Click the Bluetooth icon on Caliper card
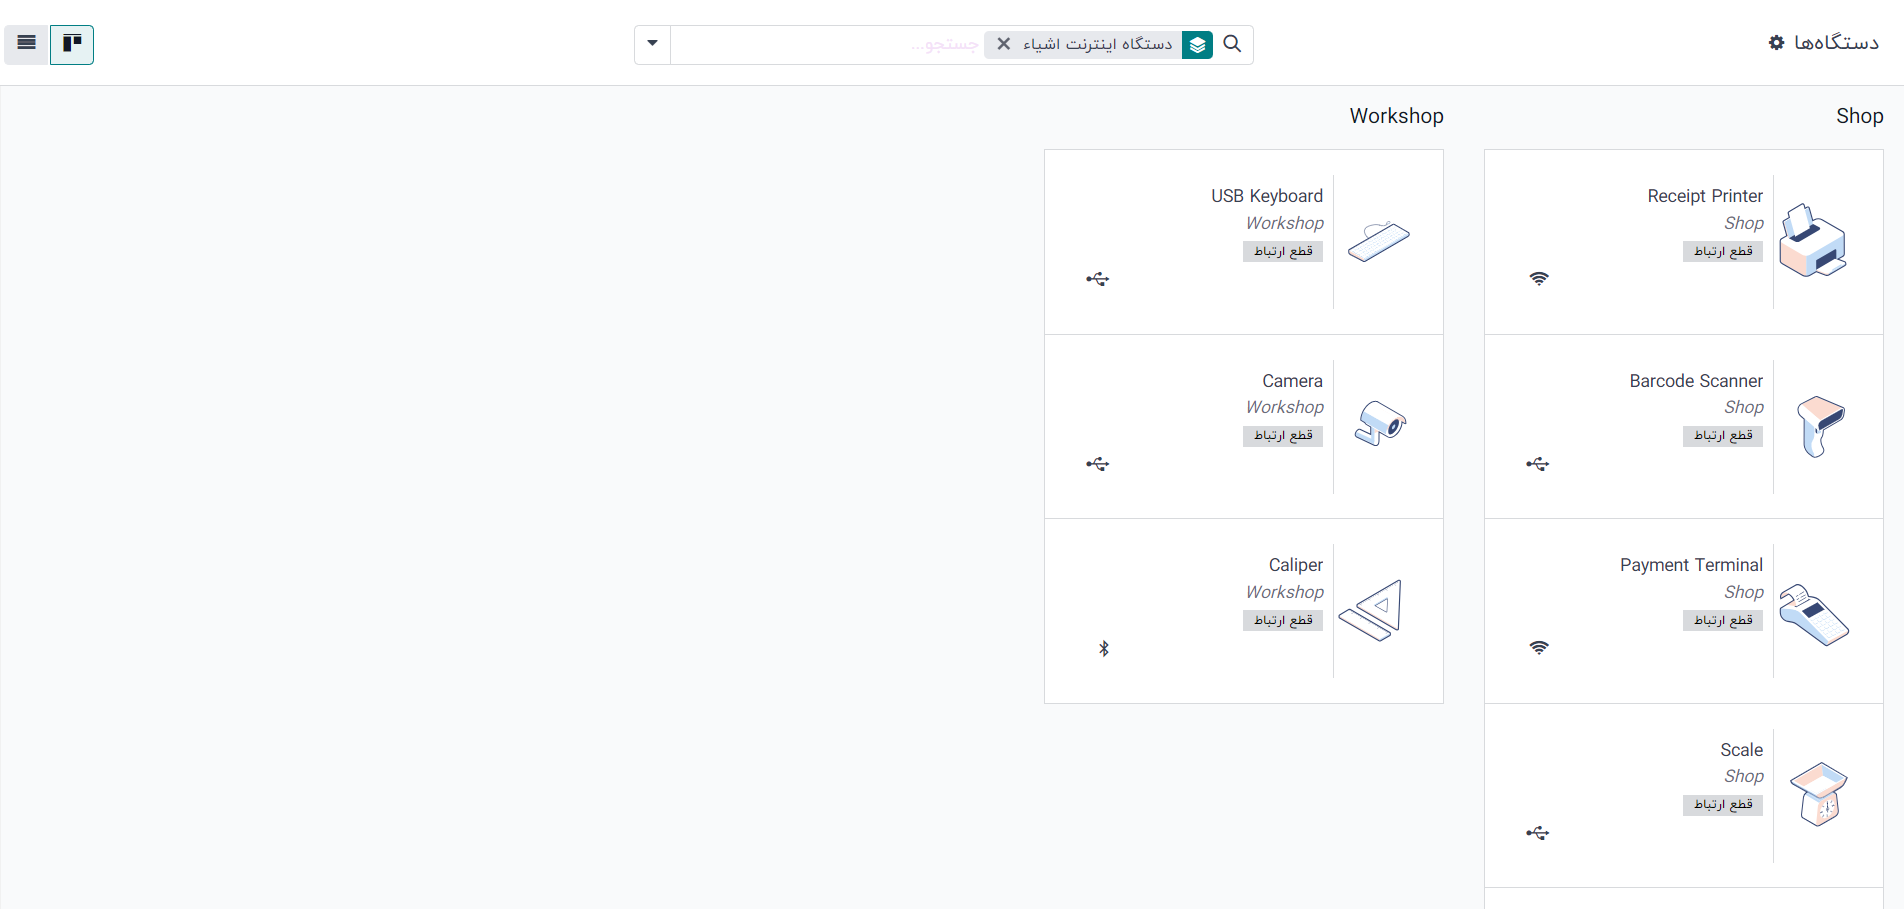Viewport: 1904px width, 909px height. [1104, 649]
